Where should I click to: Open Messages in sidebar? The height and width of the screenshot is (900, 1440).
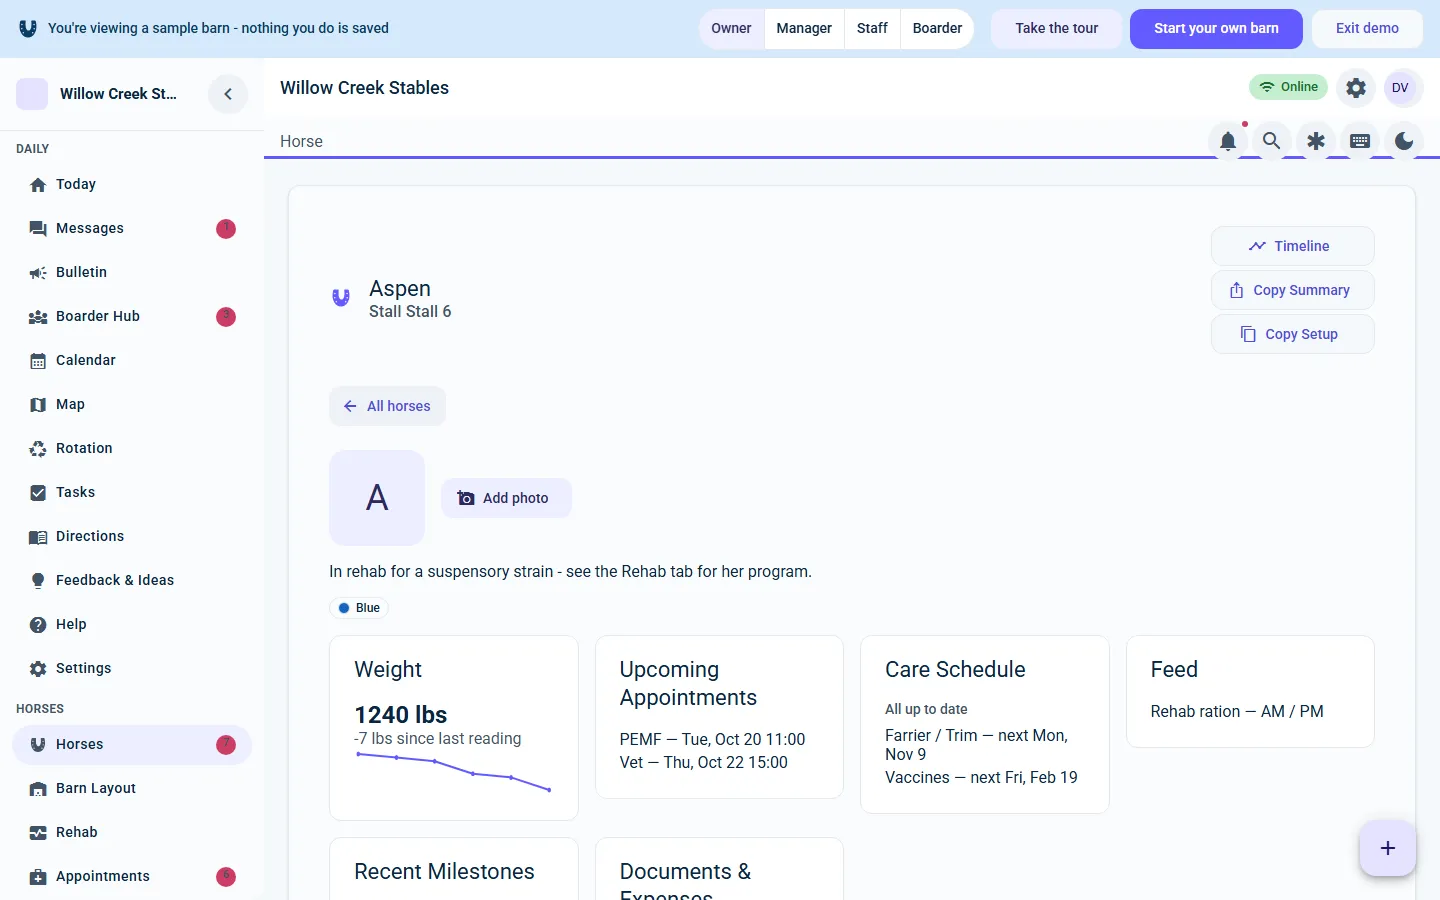132,228
